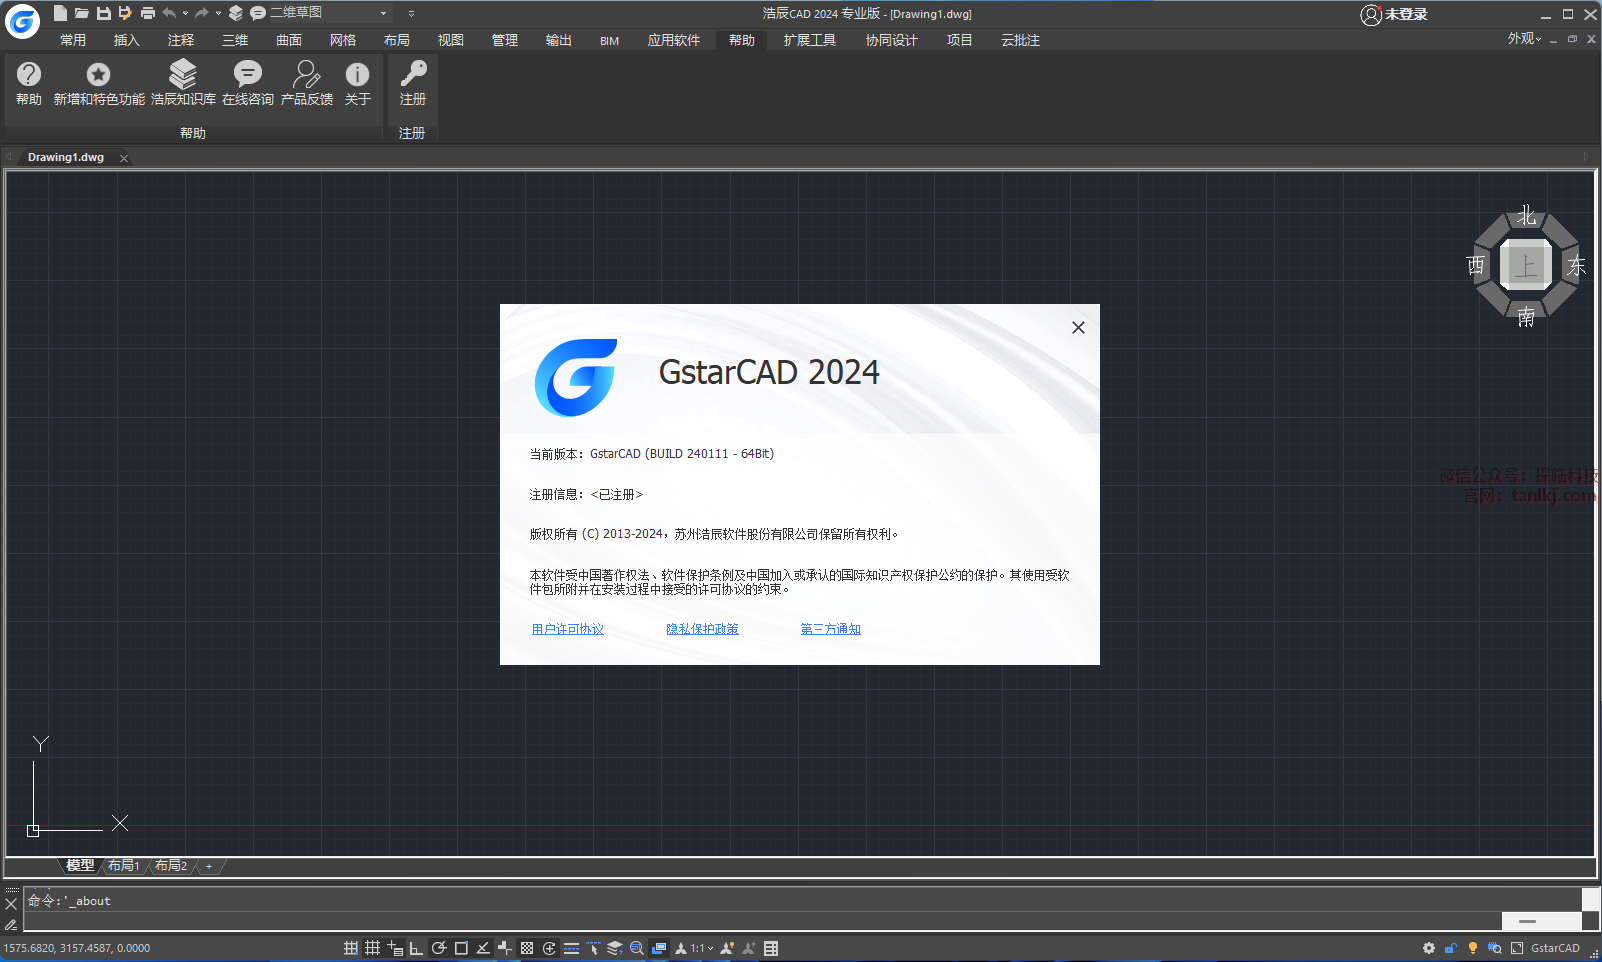Click the save icon in quick access toolbar
Viewport: 1602px width, 962px height.
(x=103, y=13)
